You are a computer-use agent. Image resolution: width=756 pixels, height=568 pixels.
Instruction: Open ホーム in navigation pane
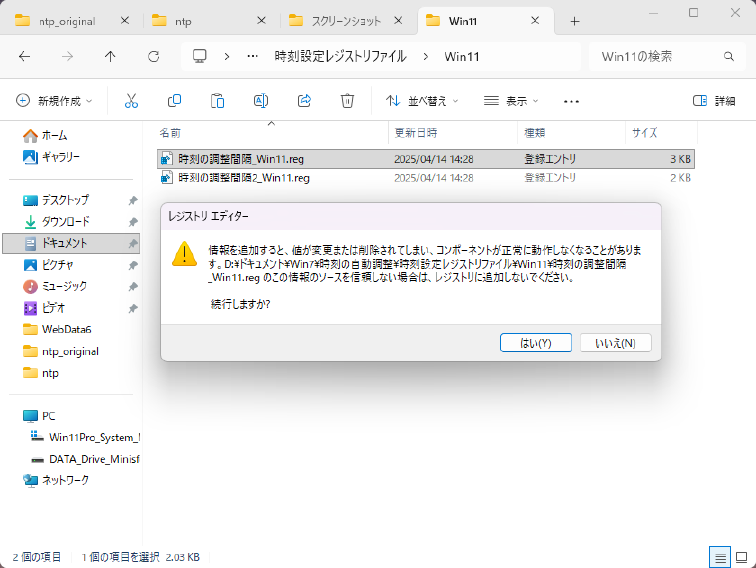pyautogui.click(x=54, y=135)
